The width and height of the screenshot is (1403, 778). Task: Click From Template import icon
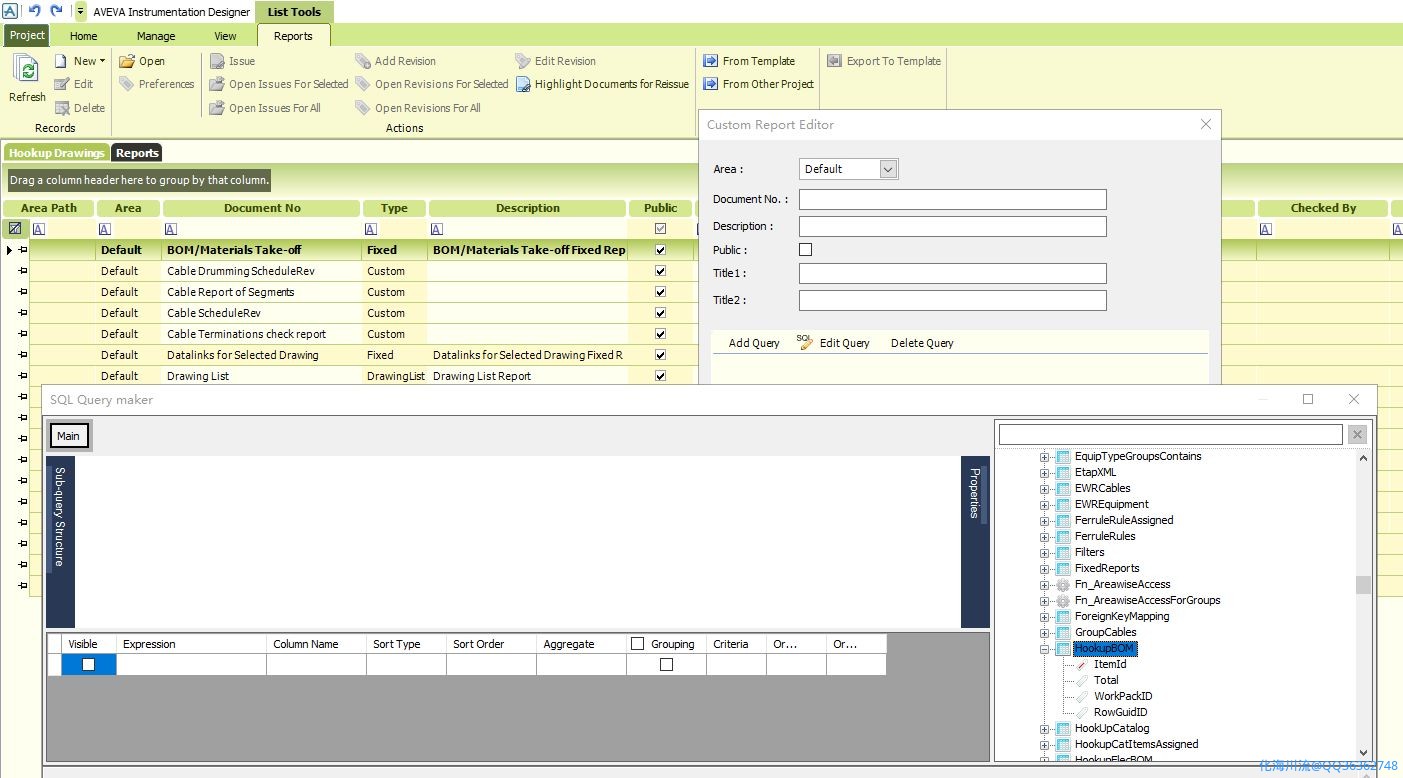tap(711, 61)
